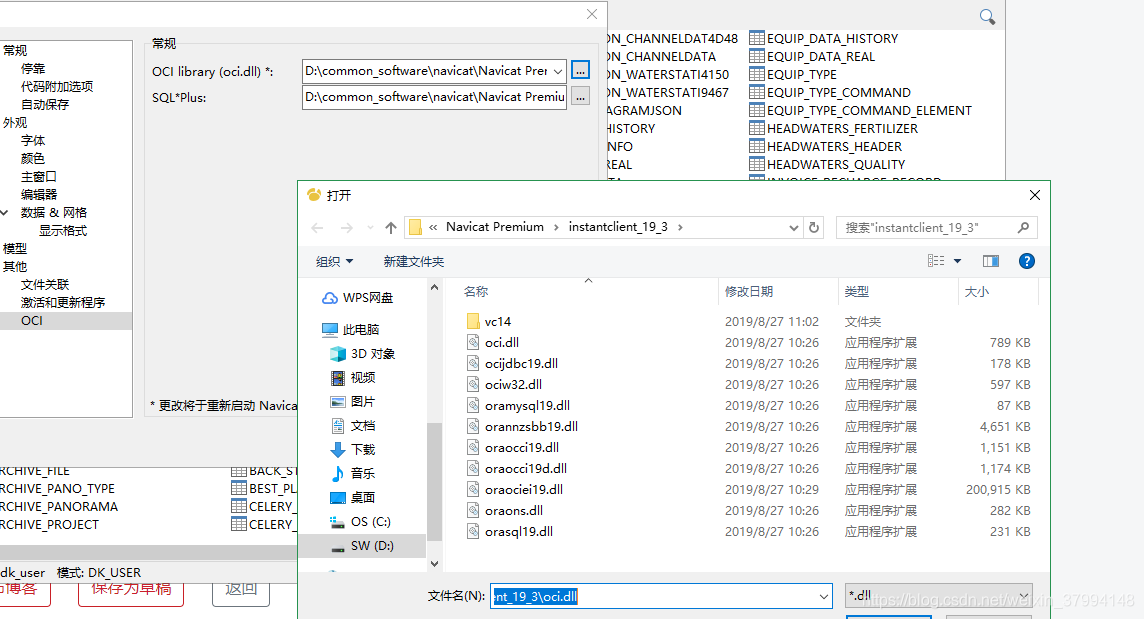Select 常规 in options tree
The width and height of the screenshot is (1144, 619).
pos(15,50)
